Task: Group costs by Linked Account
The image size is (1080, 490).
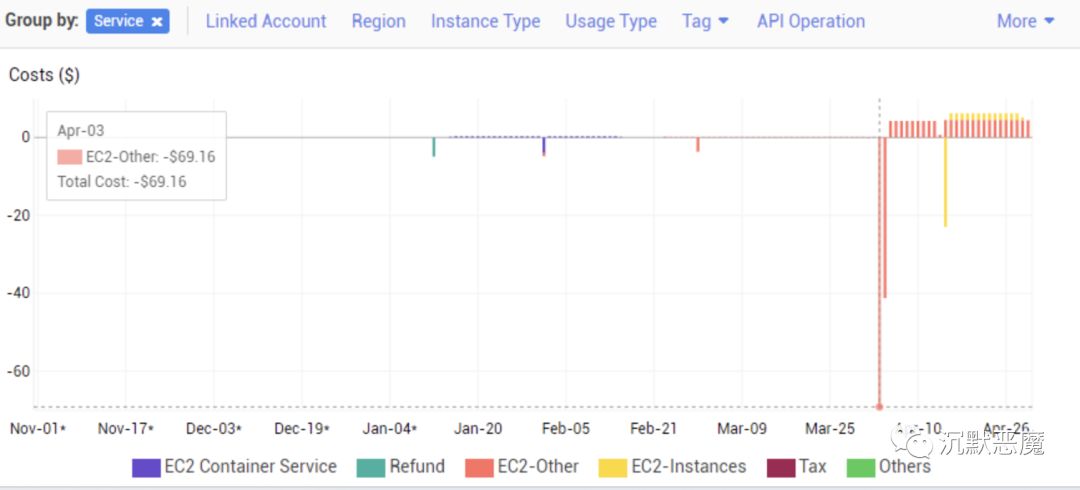Action: click(266, 21)
